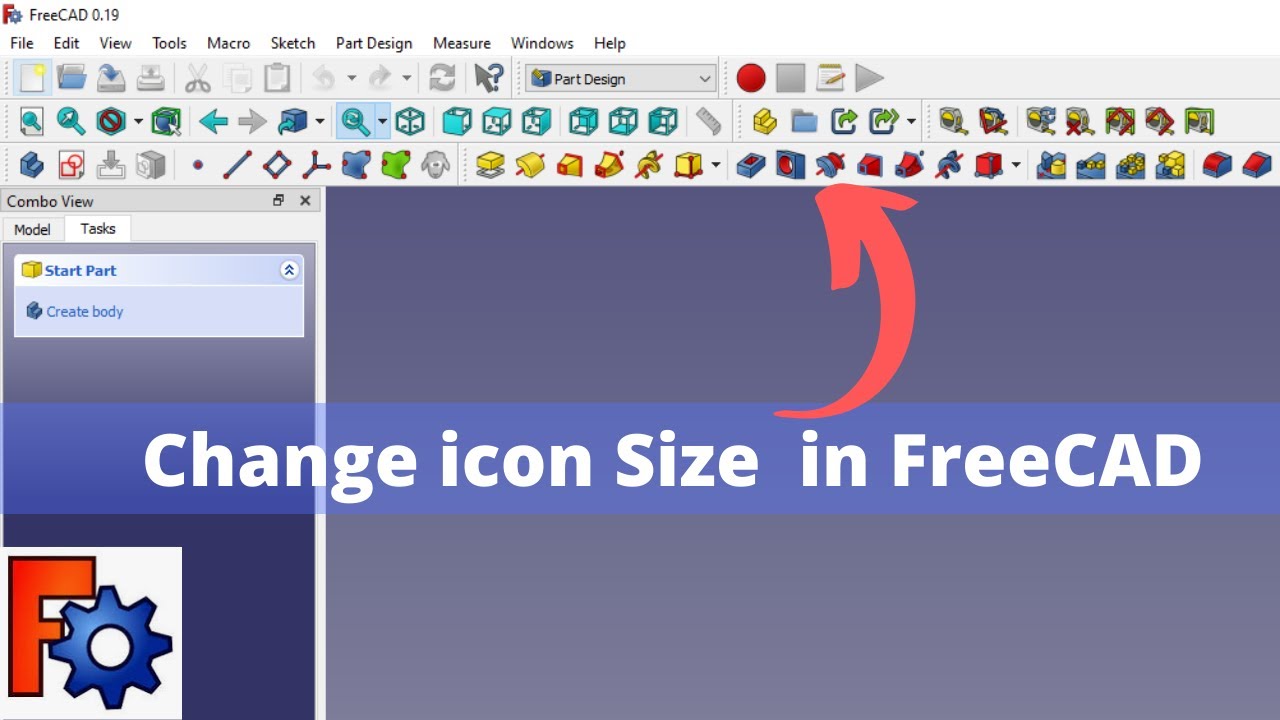Open the Part Design menu
The image size is (1280, 720).
pyautogui.click(x=374, y=43)
